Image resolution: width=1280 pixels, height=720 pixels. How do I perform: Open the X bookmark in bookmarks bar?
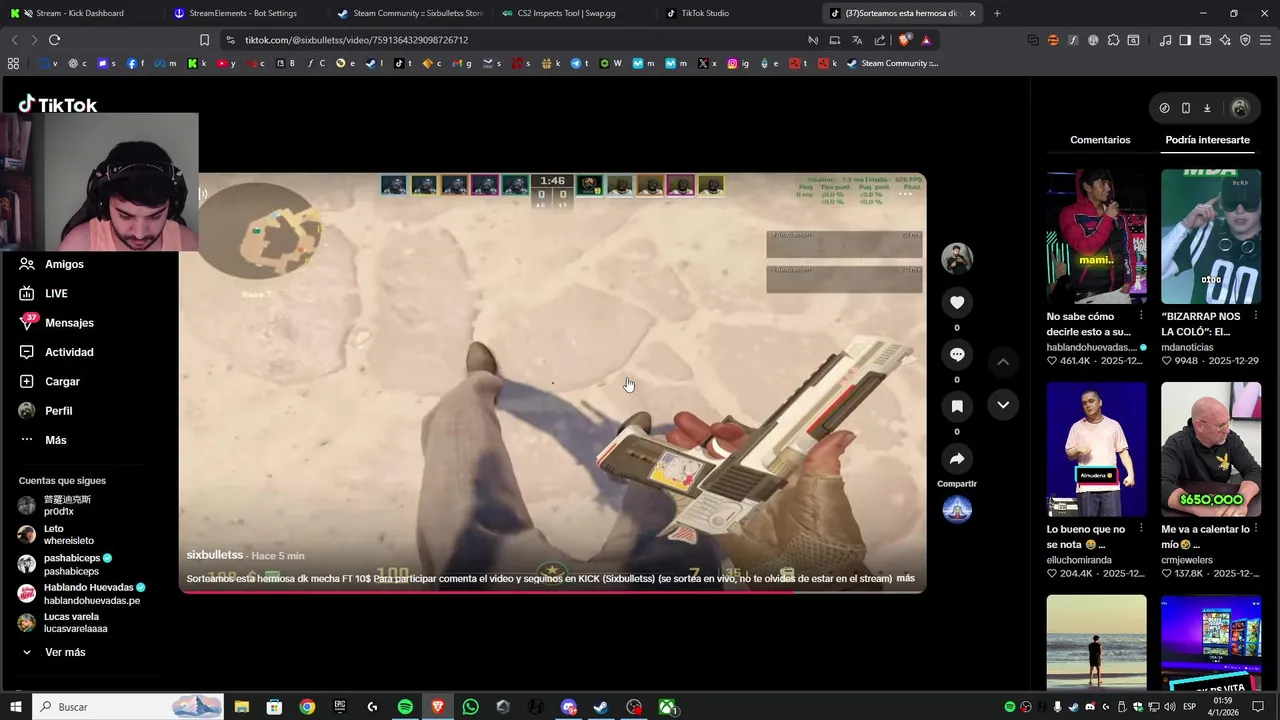click(708, 63)
